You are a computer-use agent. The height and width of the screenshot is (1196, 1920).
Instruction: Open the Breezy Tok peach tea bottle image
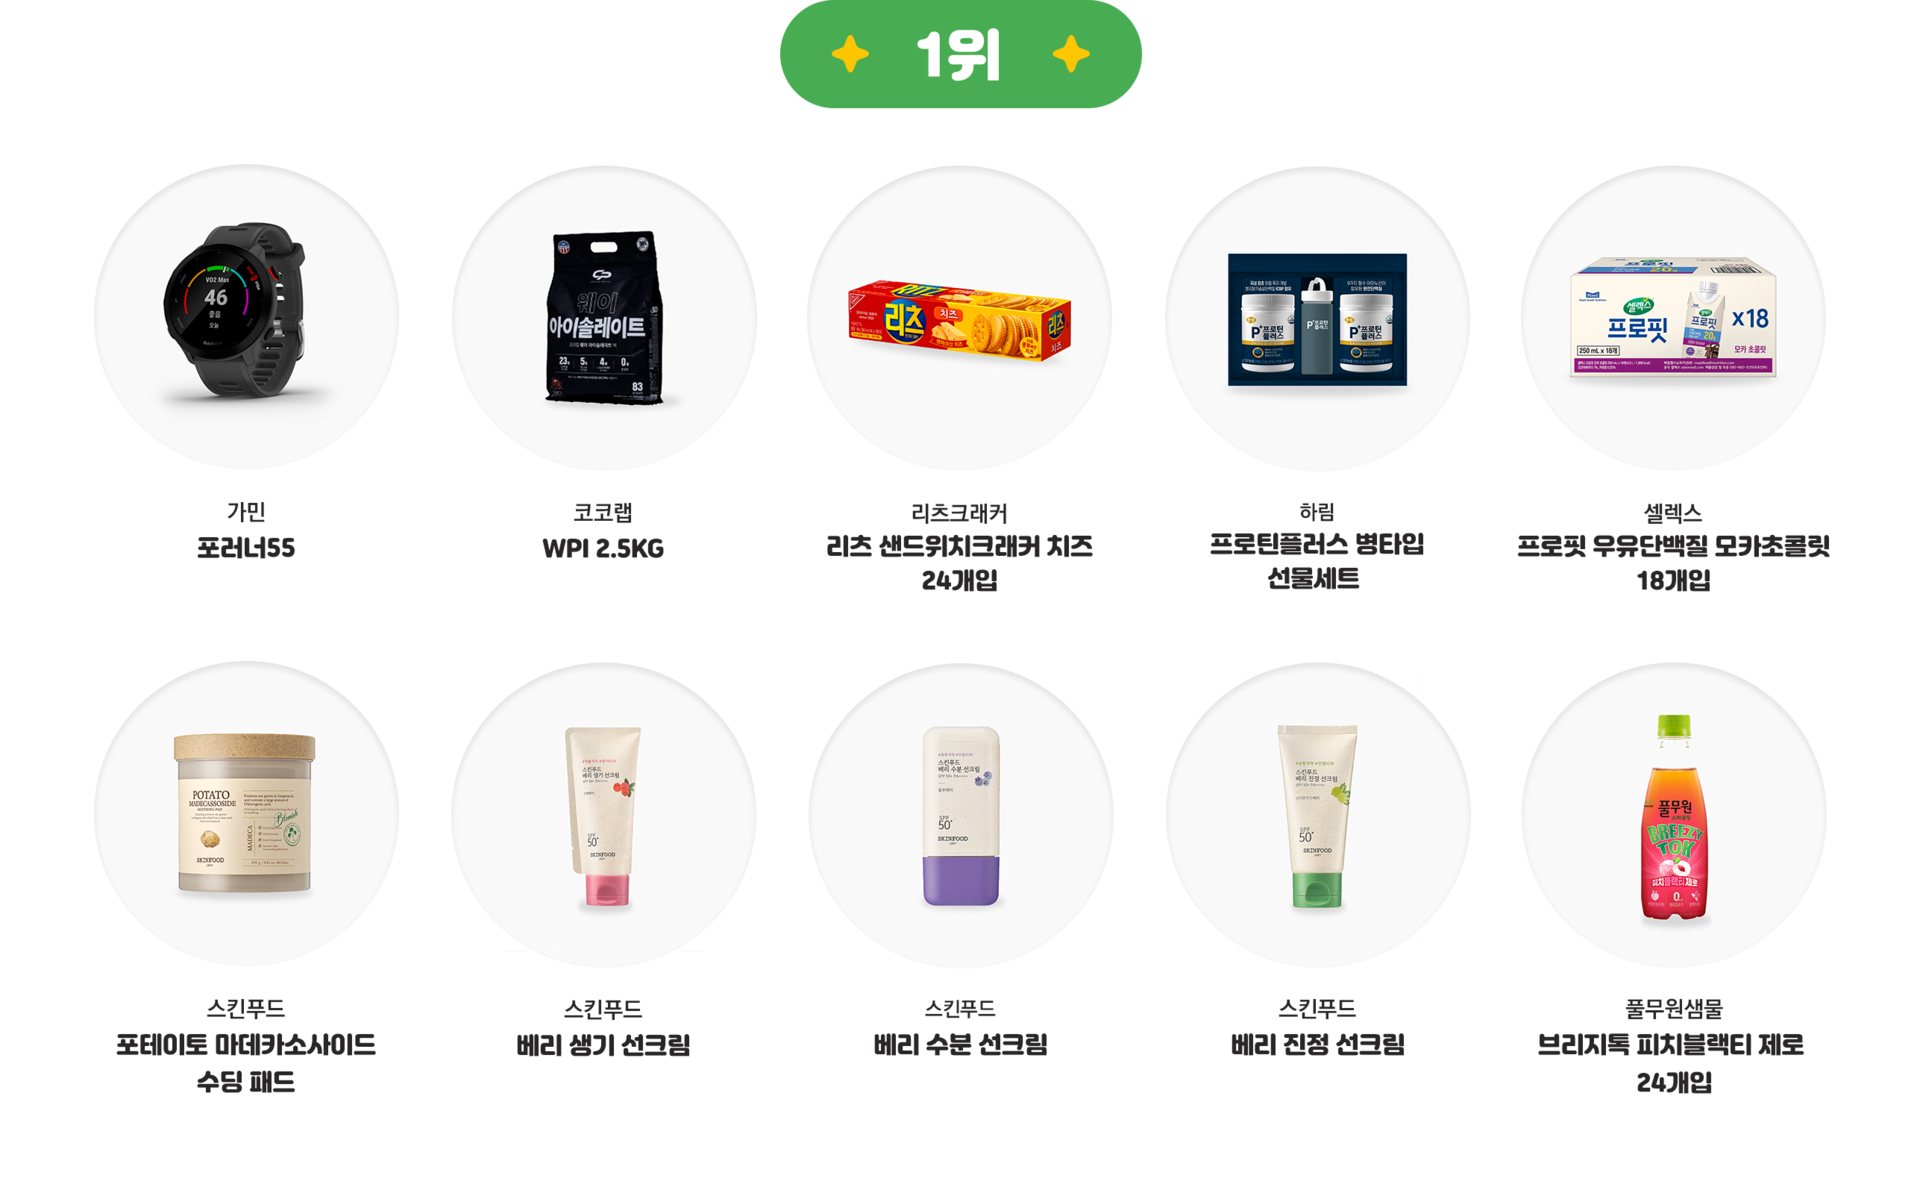pyautogui.click(x=1673, y=814)
